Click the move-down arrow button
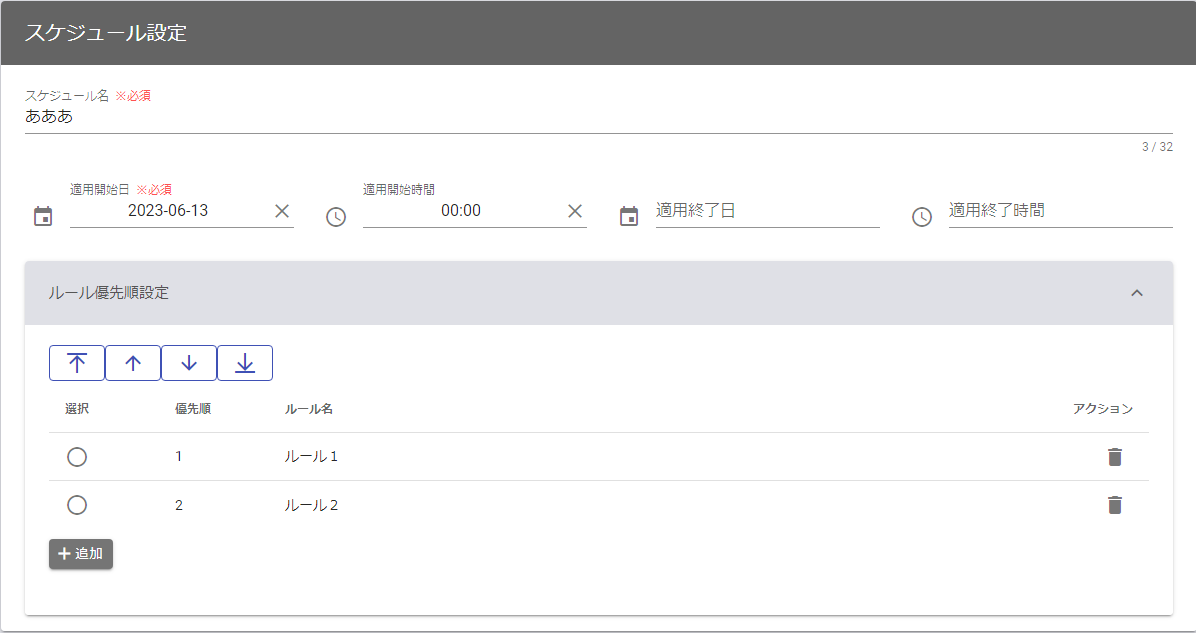 click(189, 363)
